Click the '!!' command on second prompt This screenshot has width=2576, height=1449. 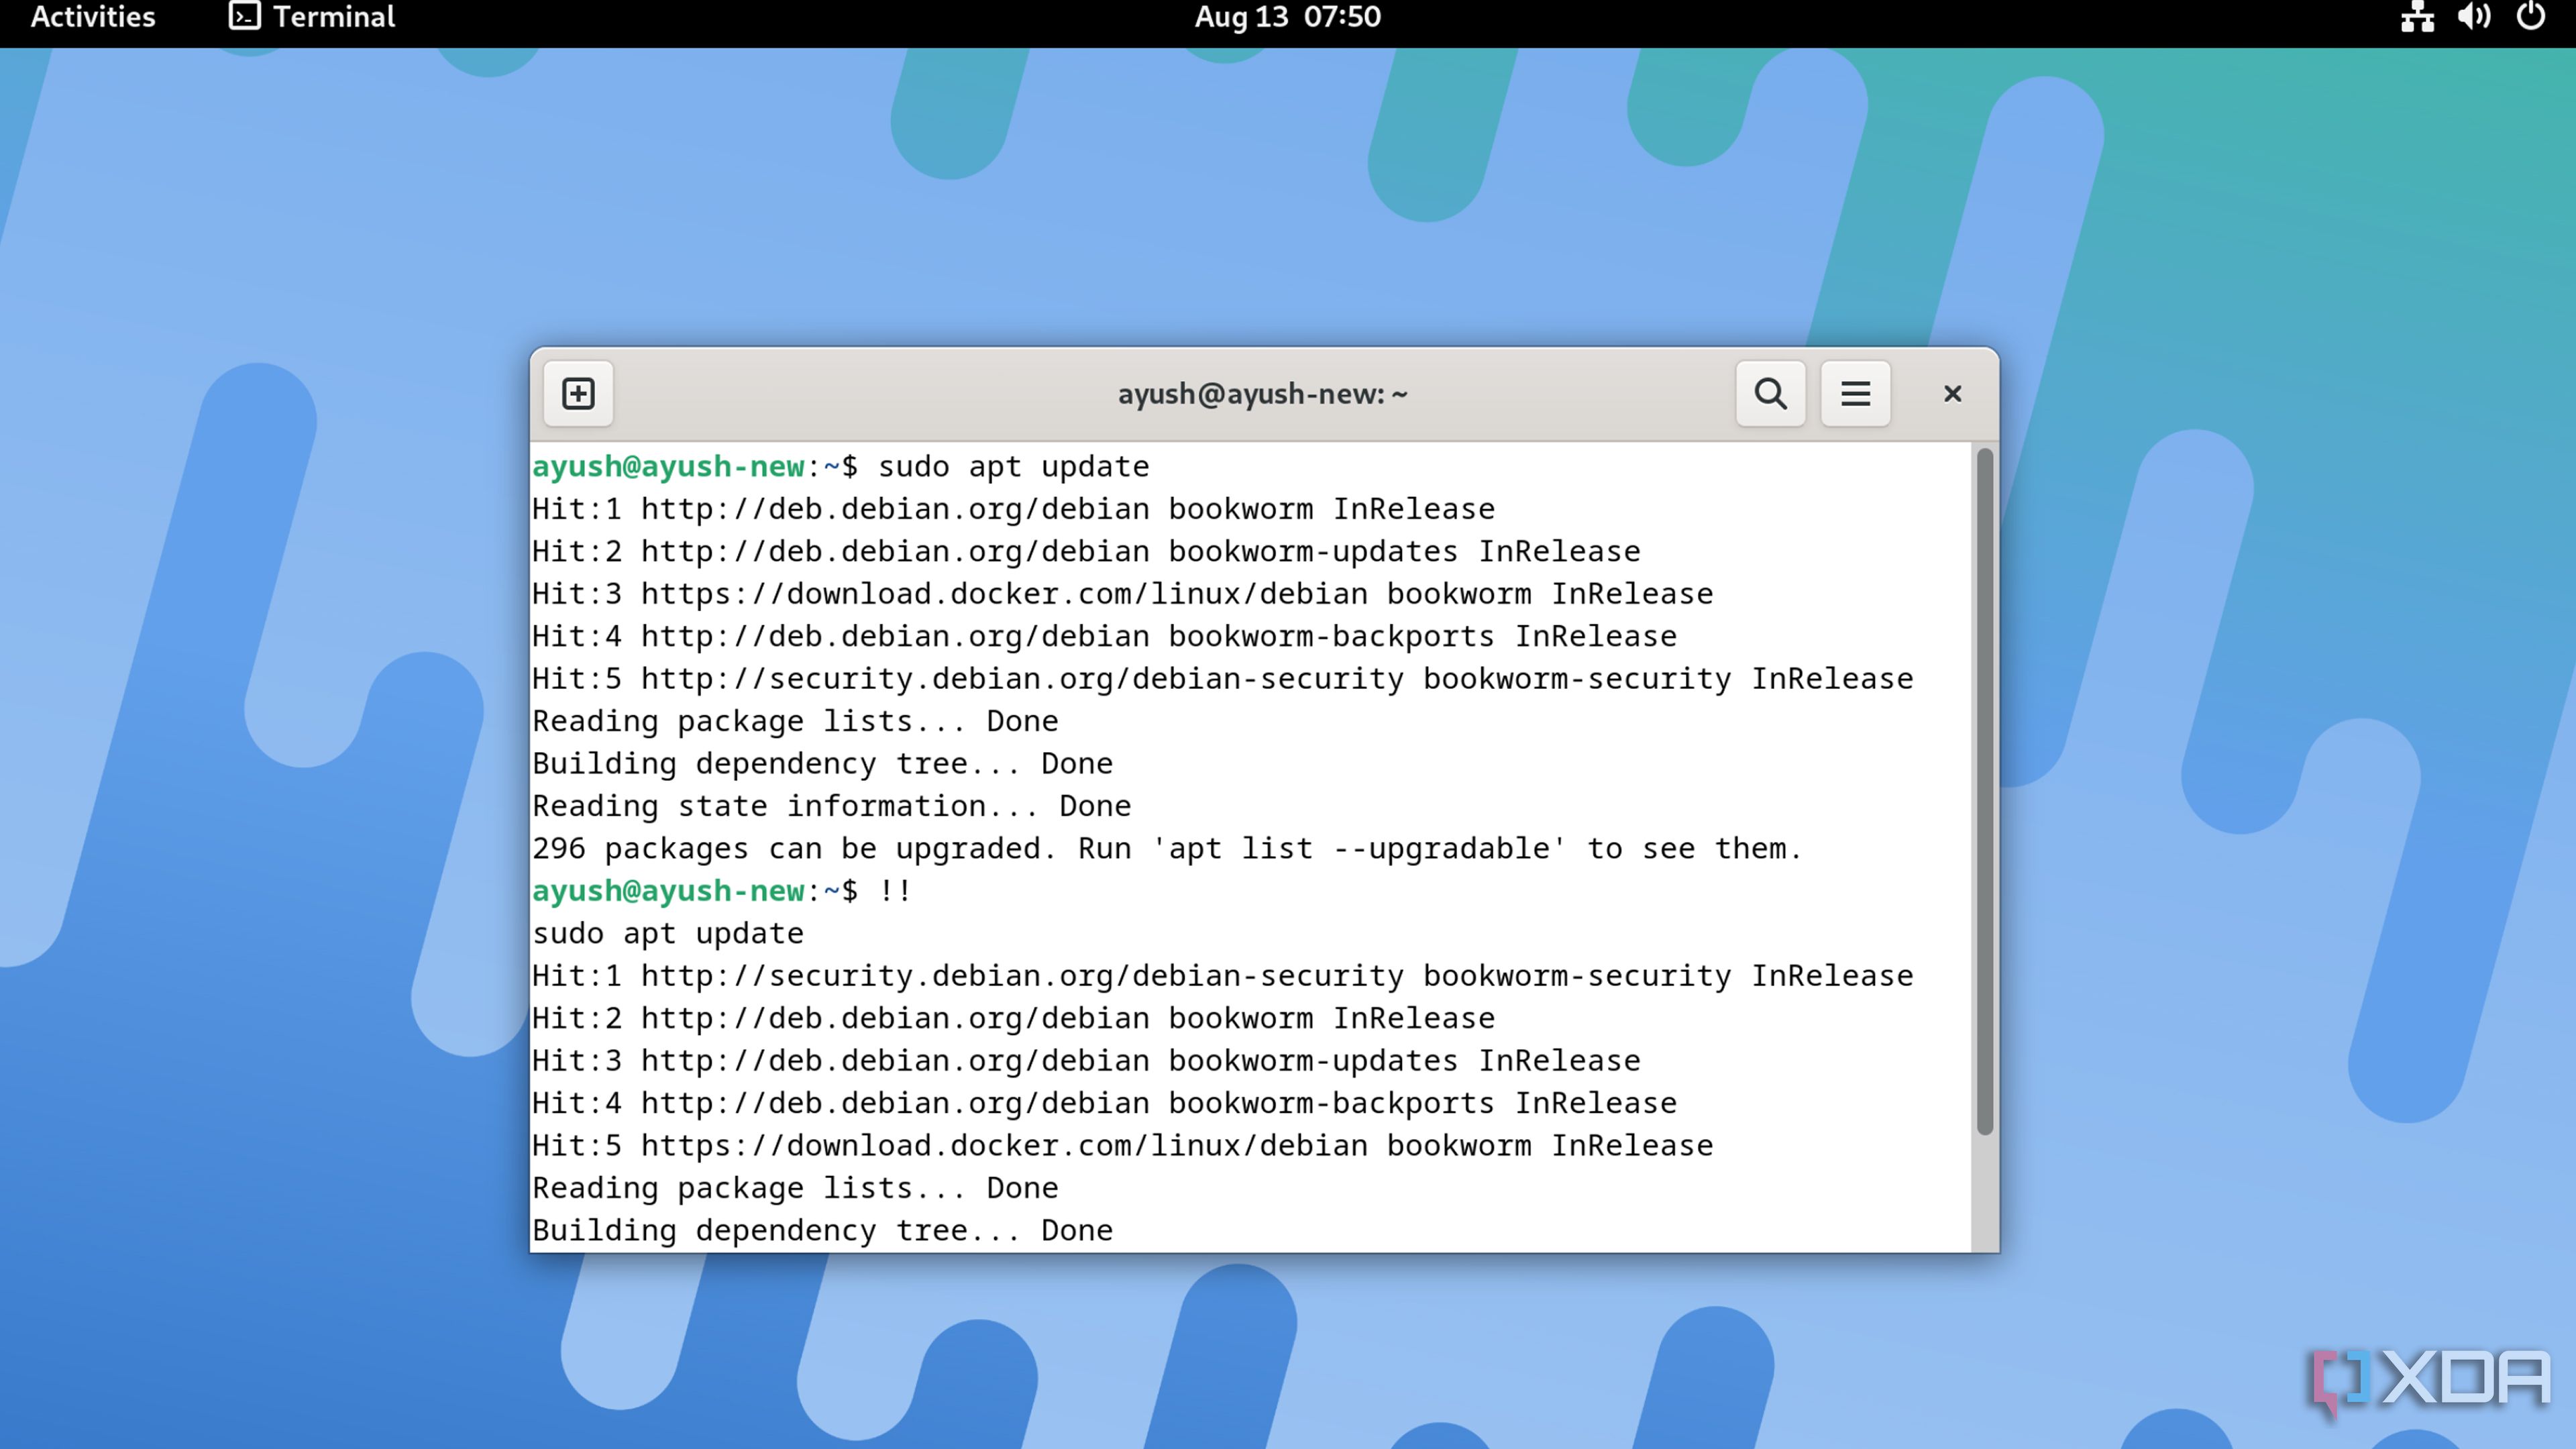[895, 891]
